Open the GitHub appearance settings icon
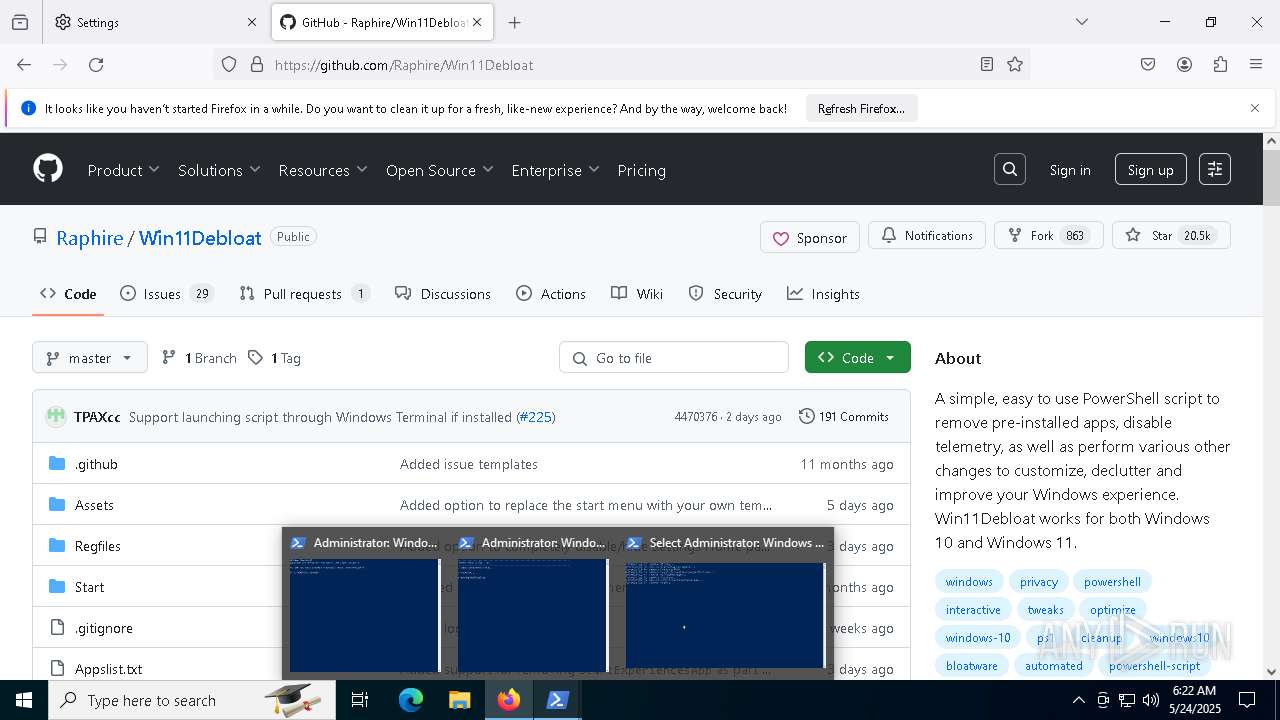Image resolution: width=1280 pixels, height=720 pixels. click(x=1215, y=170)
